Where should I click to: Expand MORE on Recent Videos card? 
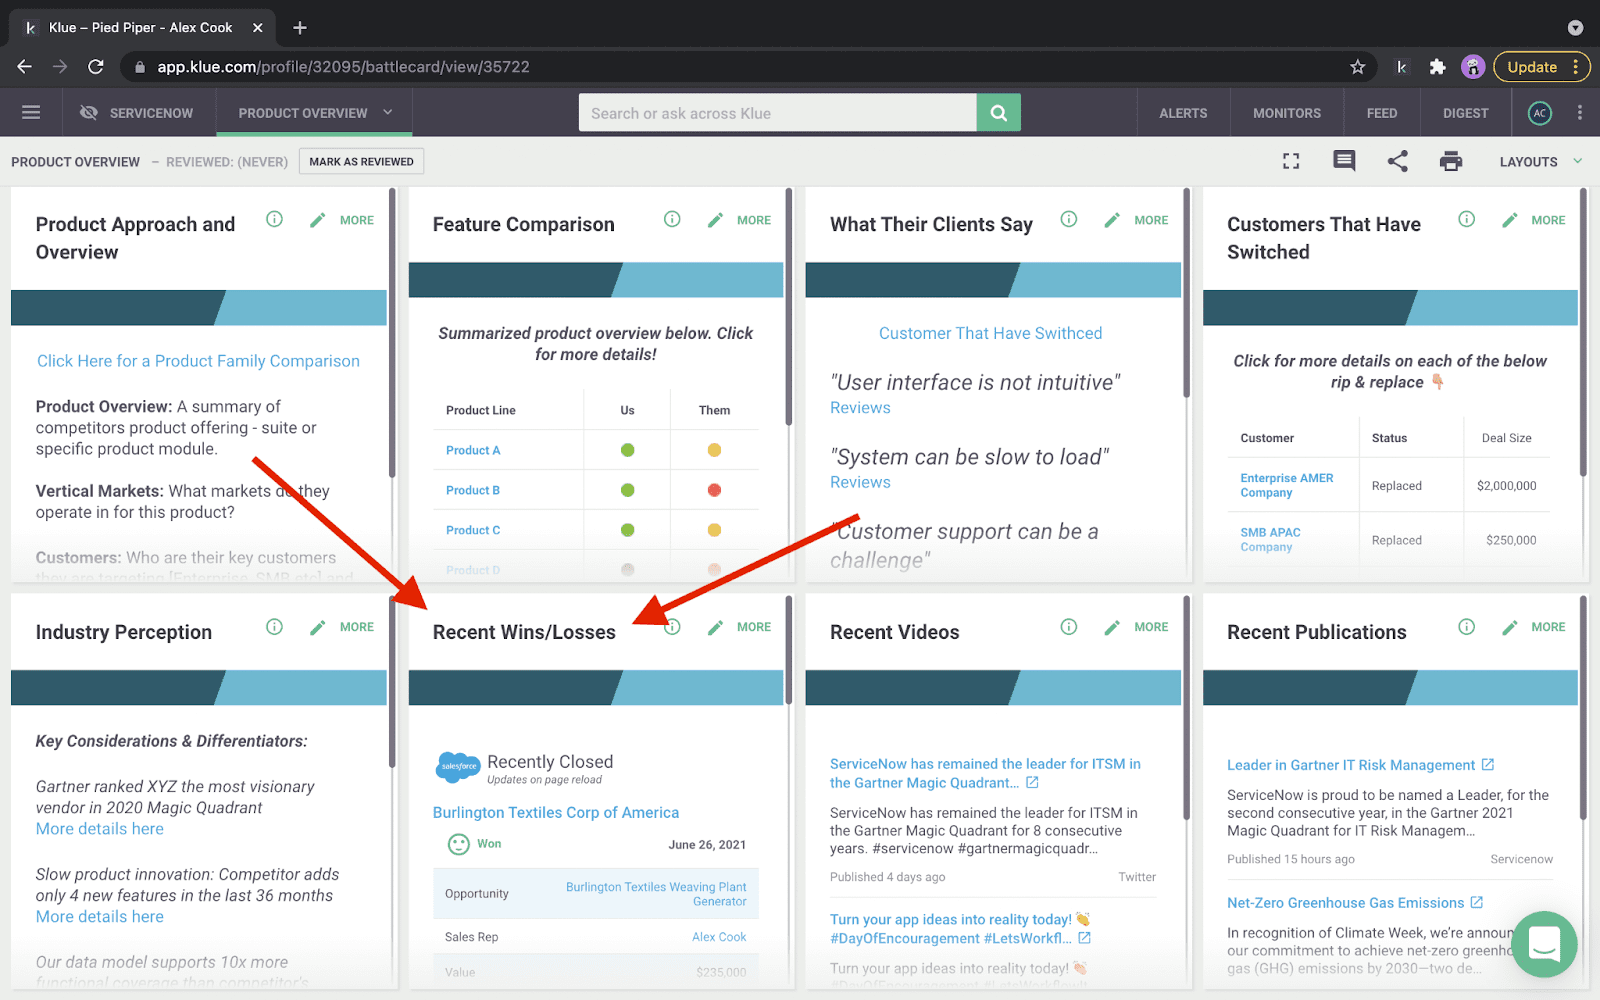1151,627
